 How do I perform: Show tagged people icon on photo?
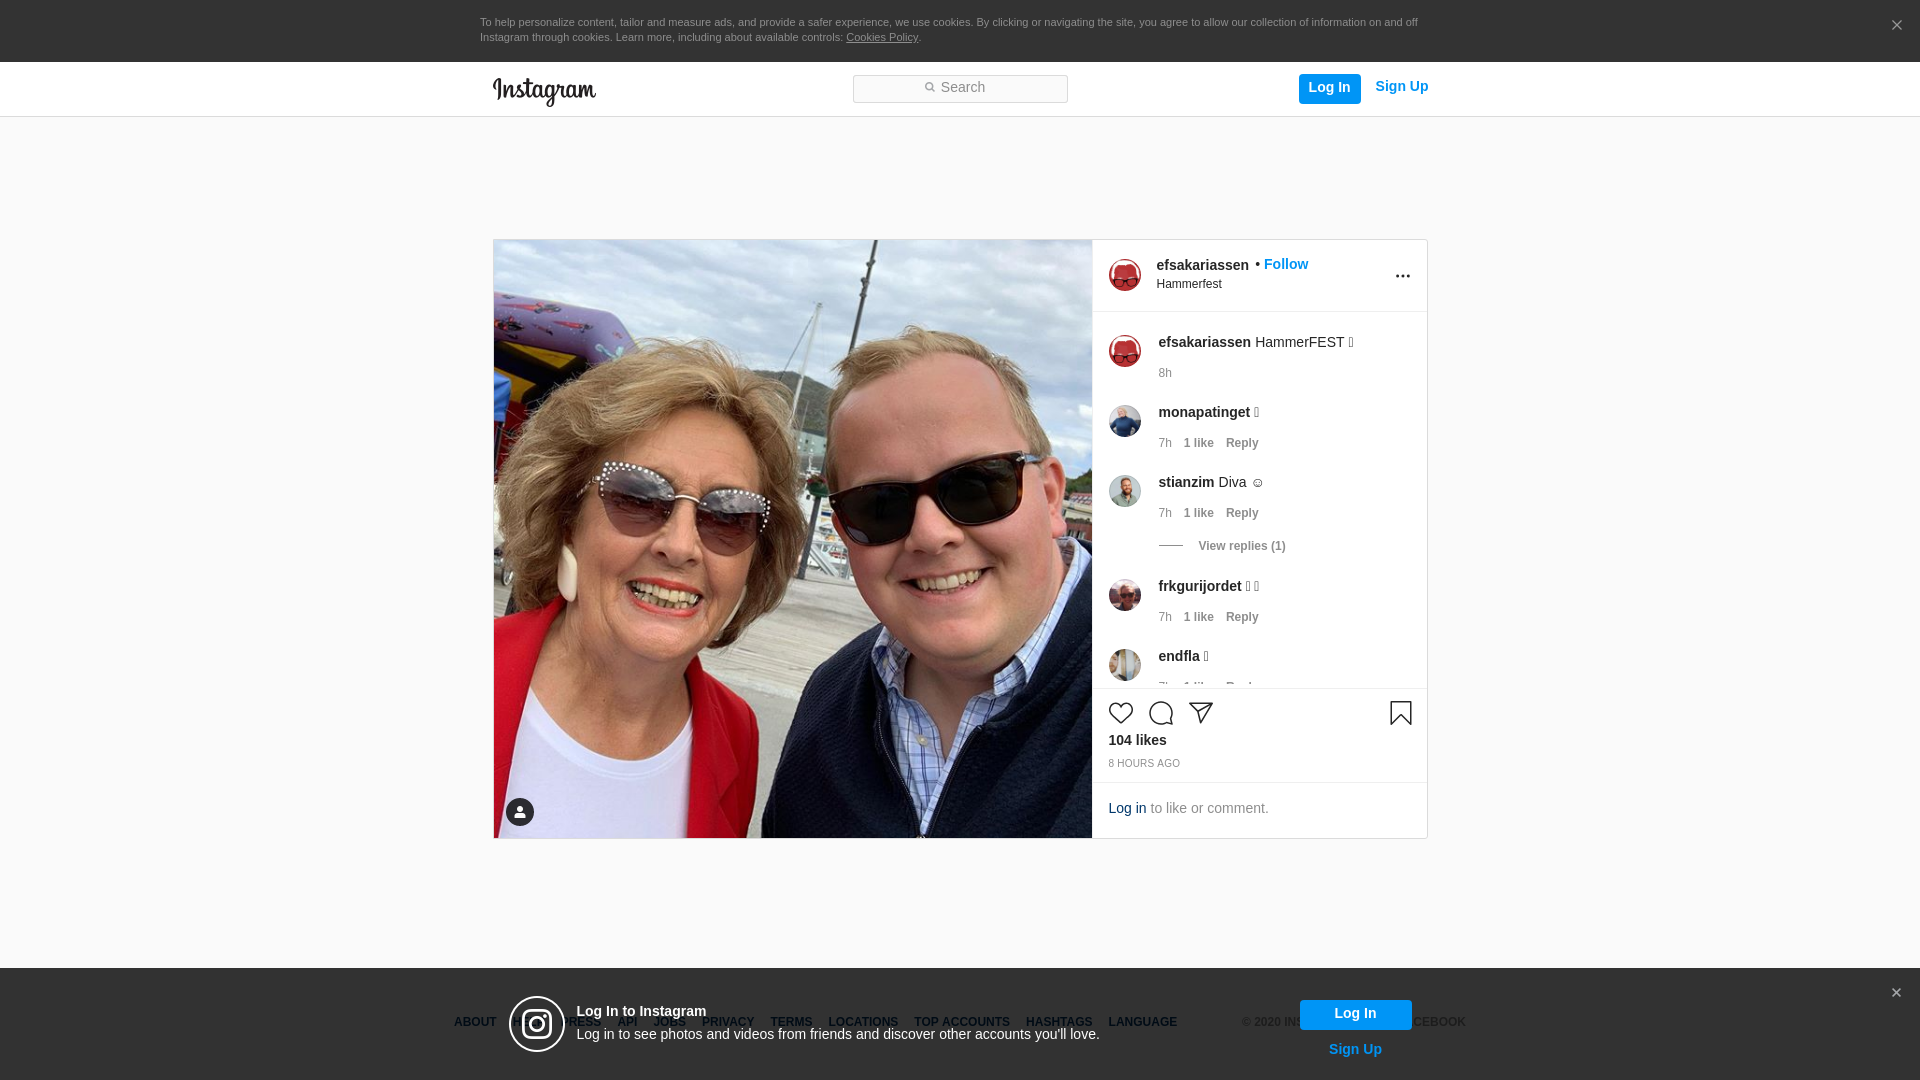[519, 812]
